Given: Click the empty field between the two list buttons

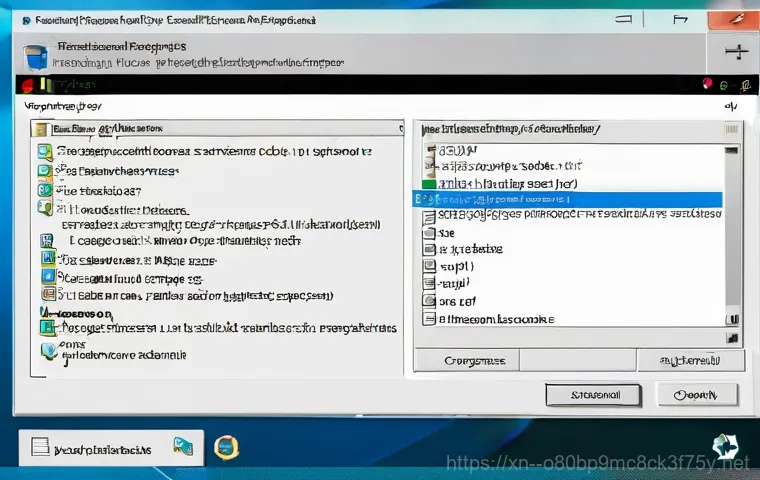Looking at the screenshot, I should [578, 361].
